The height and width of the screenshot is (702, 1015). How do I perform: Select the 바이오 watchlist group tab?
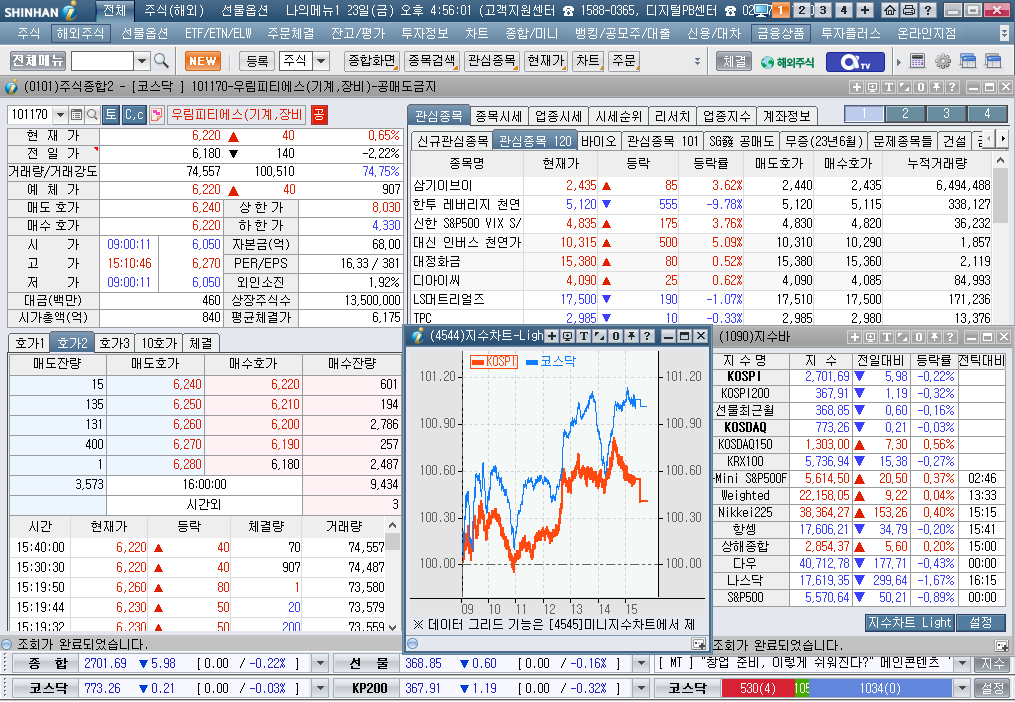pyautogui.click(x=598, y=141)
